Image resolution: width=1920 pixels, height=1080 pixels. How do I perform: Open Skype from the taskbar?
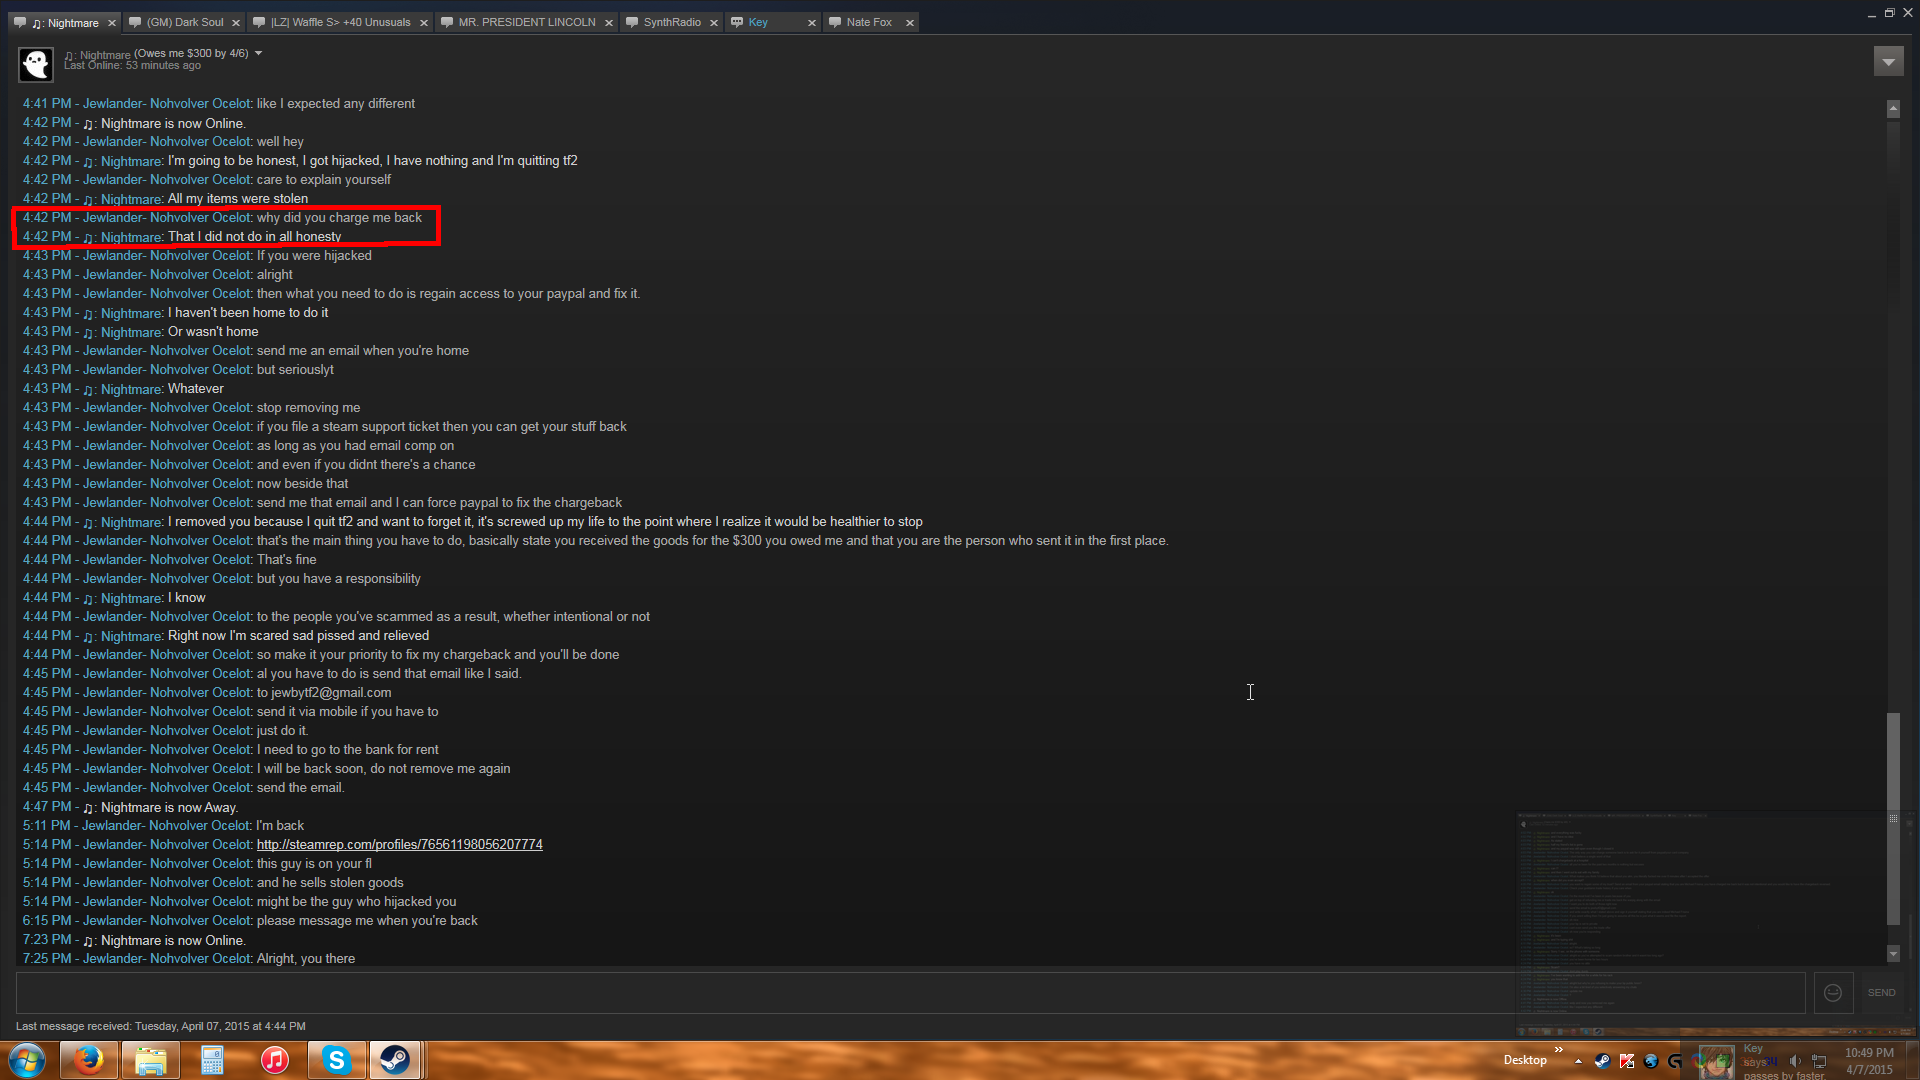click(x=336, y=1060)
